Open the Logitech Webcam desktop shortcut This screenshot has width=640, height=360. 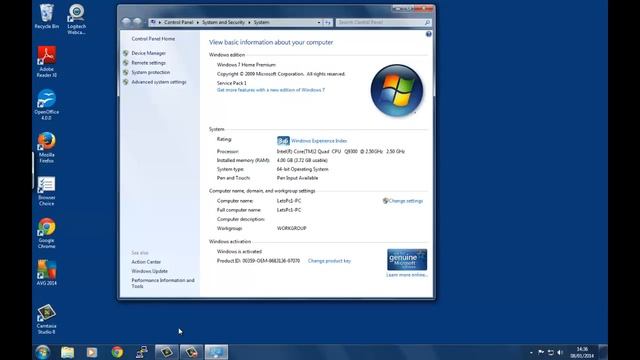(76, 19)
